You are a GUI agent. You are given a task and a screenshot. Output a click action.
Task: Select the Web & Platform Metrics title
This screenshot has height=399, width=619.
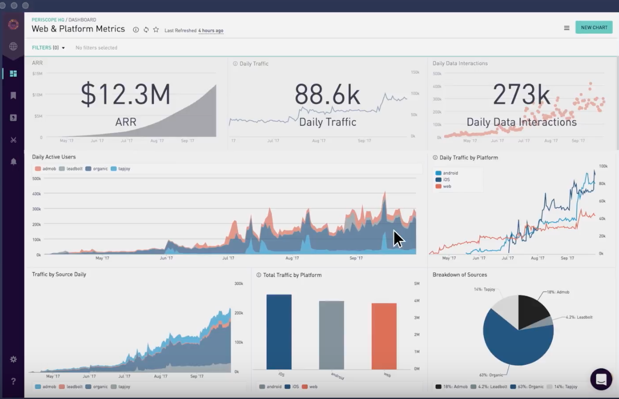[x=78, y=29]
